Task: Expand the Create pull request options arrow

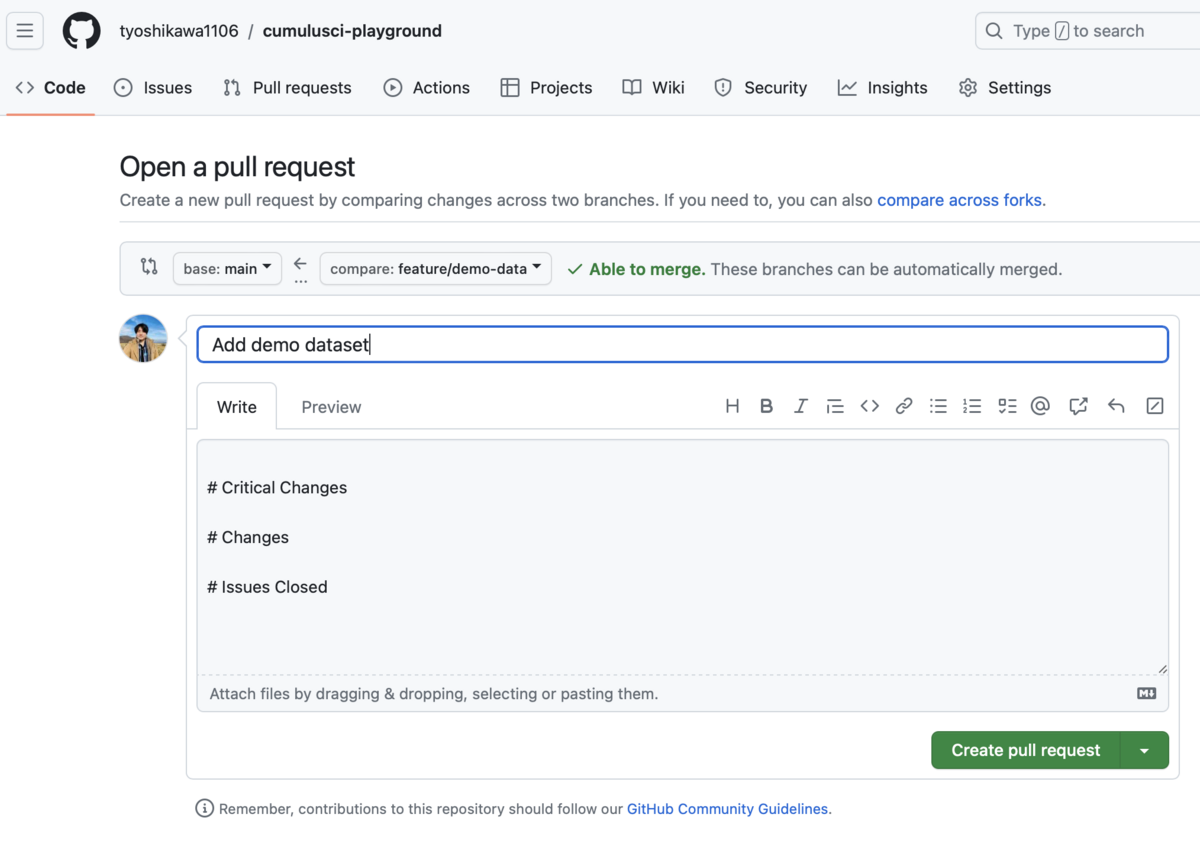Action: [x=1144, y=750]
